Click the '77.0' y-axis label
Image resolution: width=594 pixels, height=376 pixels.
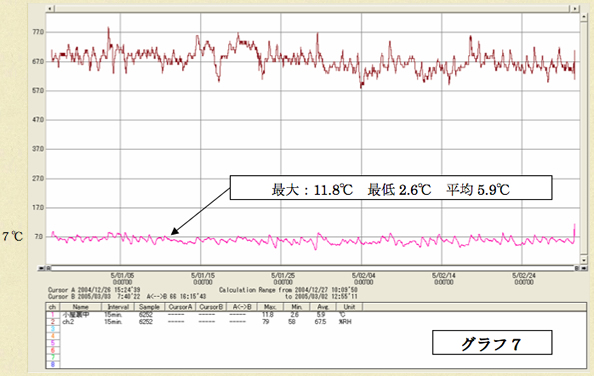click(38, 32)
